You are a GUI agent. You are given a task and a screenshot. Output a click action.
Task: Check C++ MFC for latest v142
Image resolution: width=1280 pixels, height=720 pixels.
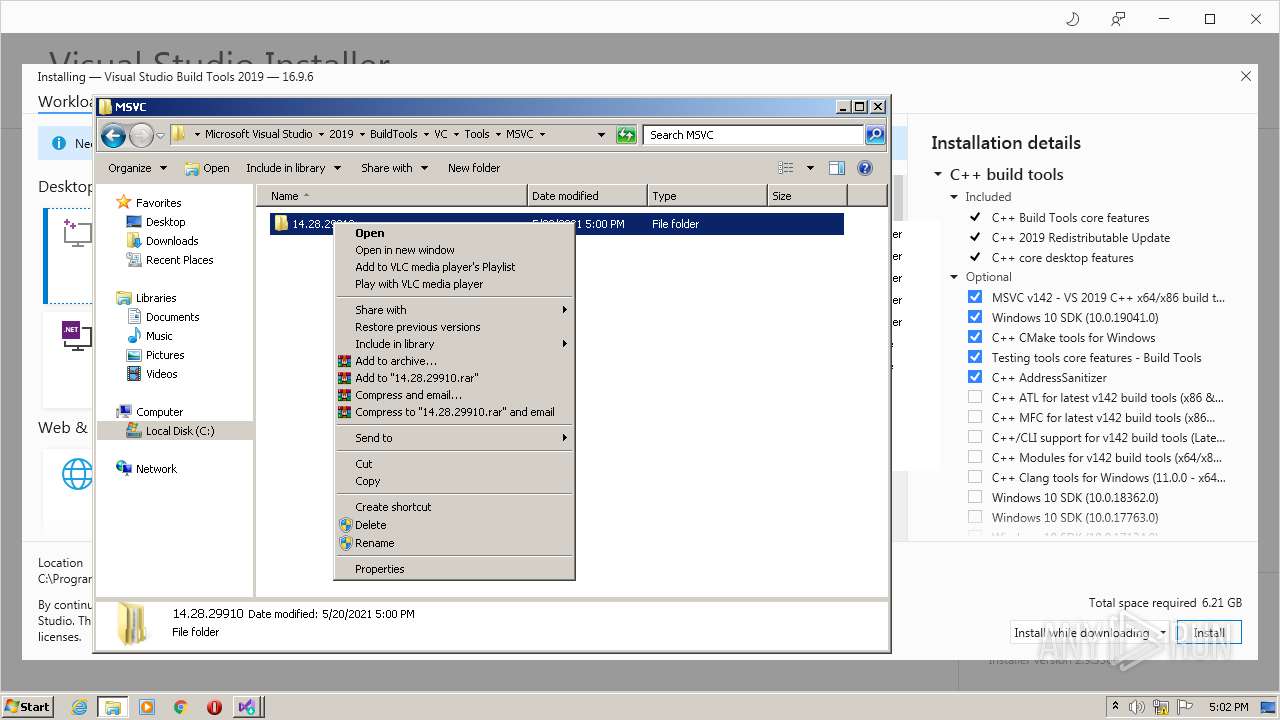pyautogui.click(x=975, y=417)
